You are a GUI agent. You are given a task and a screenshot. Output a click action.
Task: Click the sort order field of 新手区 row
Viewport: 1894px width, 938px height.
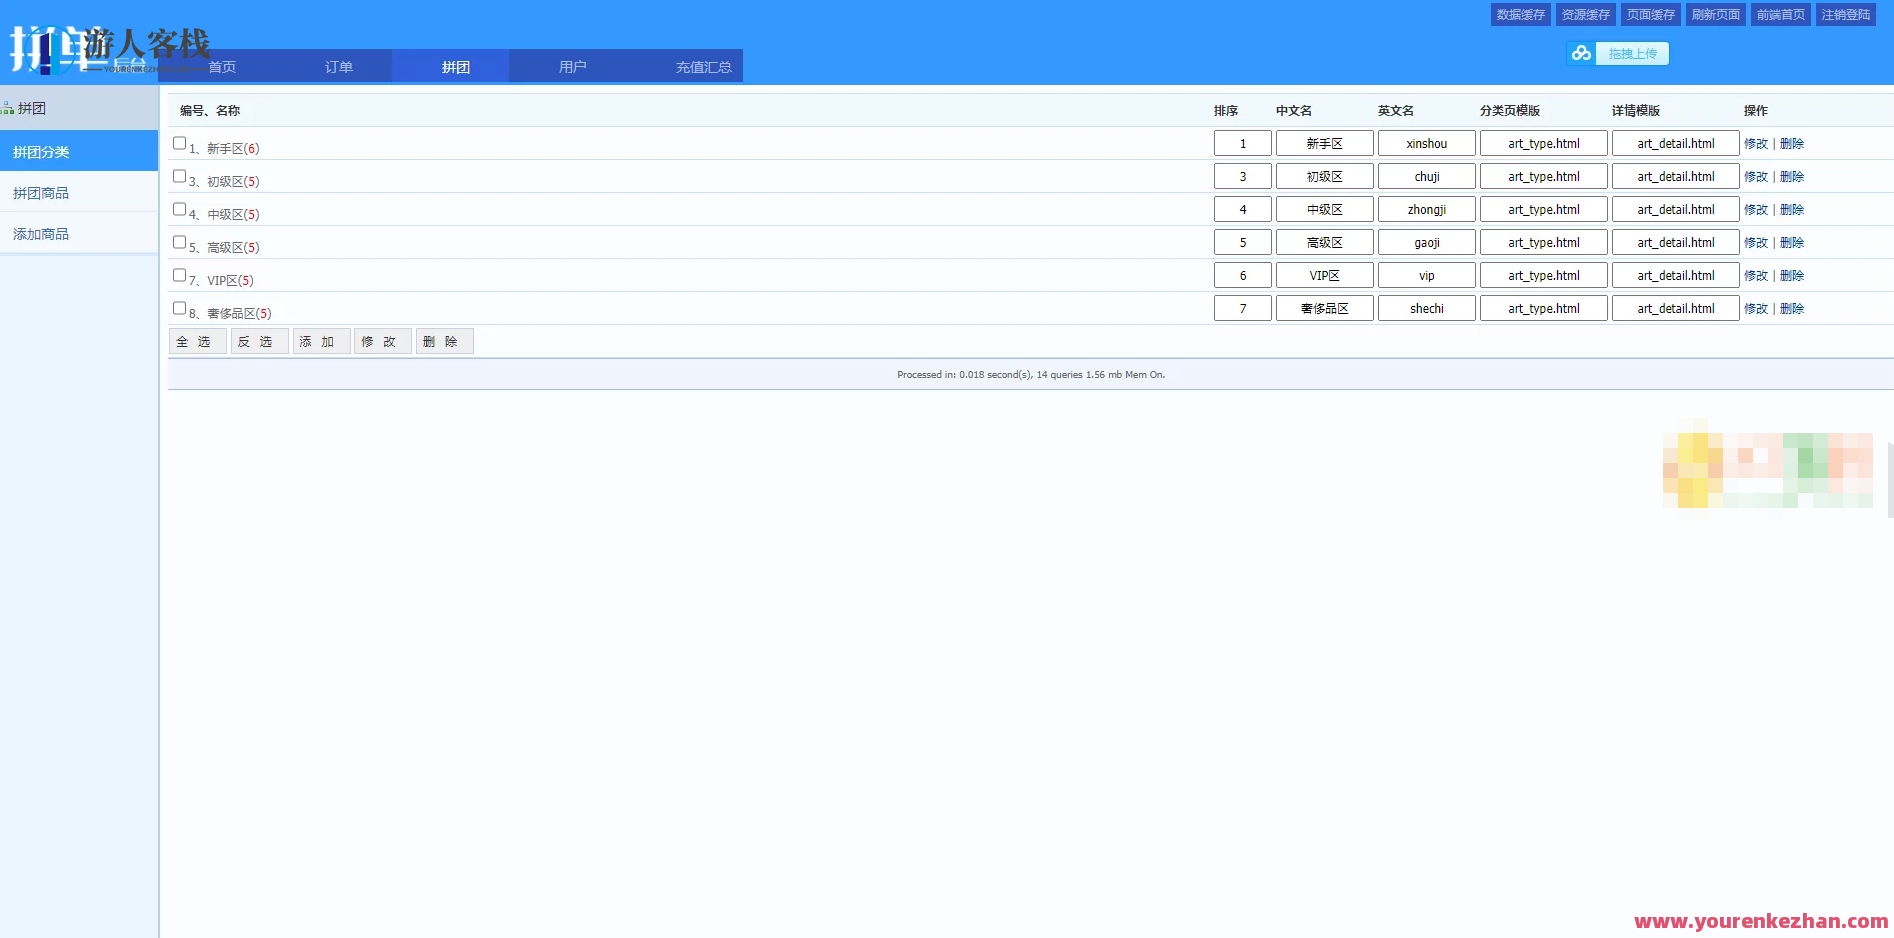point(1243,143)
